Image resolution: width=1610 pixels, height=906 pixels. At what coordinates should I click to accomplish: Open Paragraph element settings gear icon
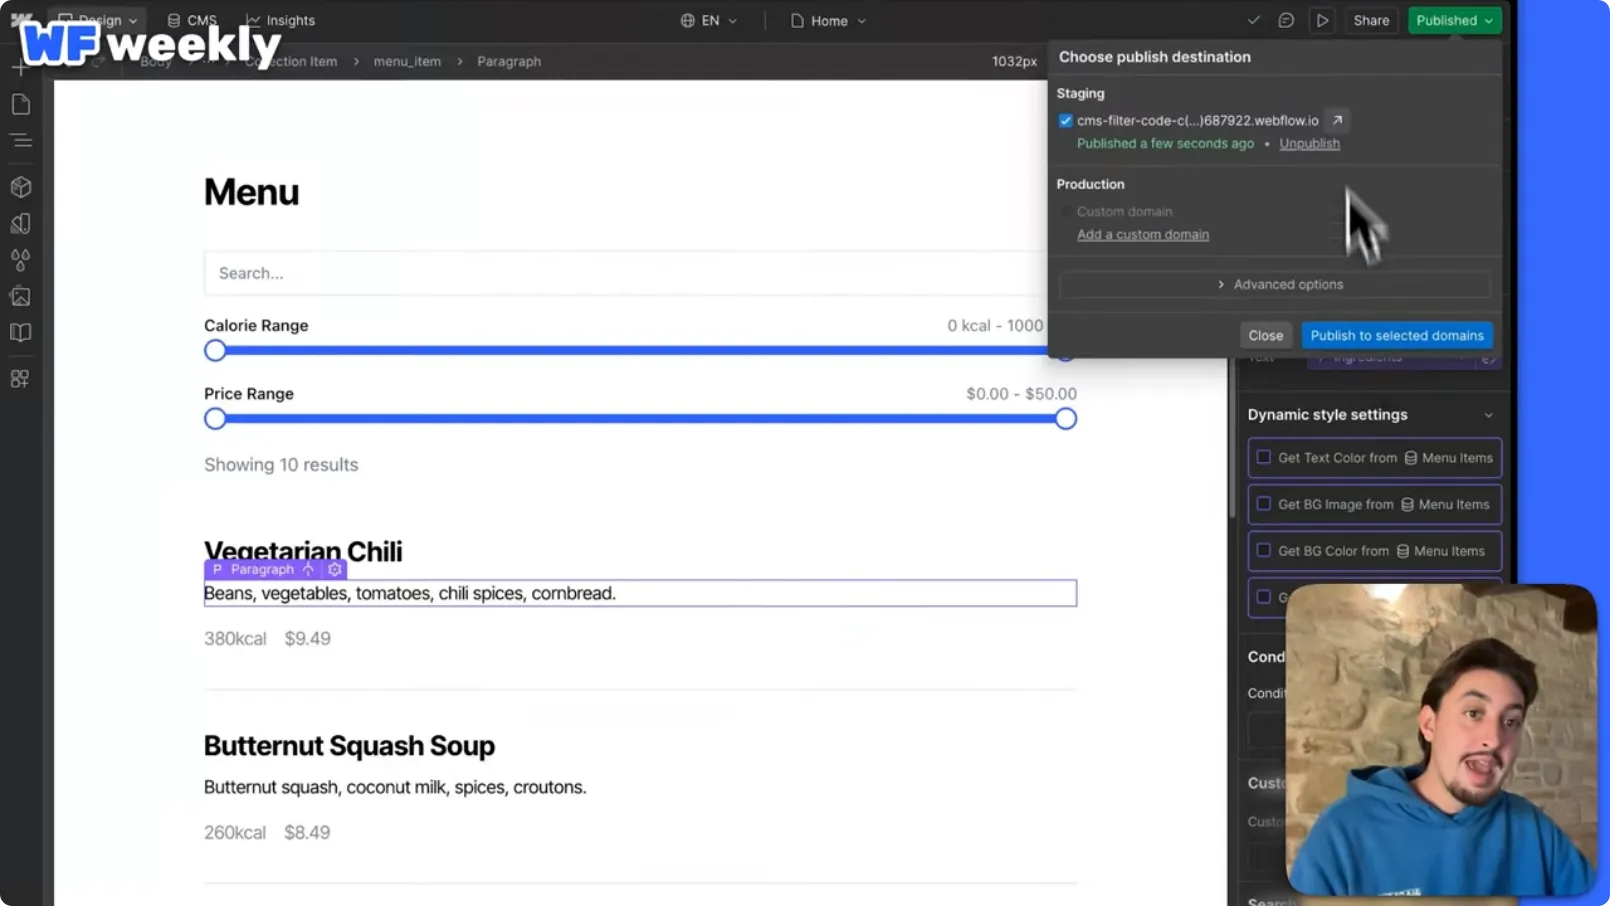point(335,569)
